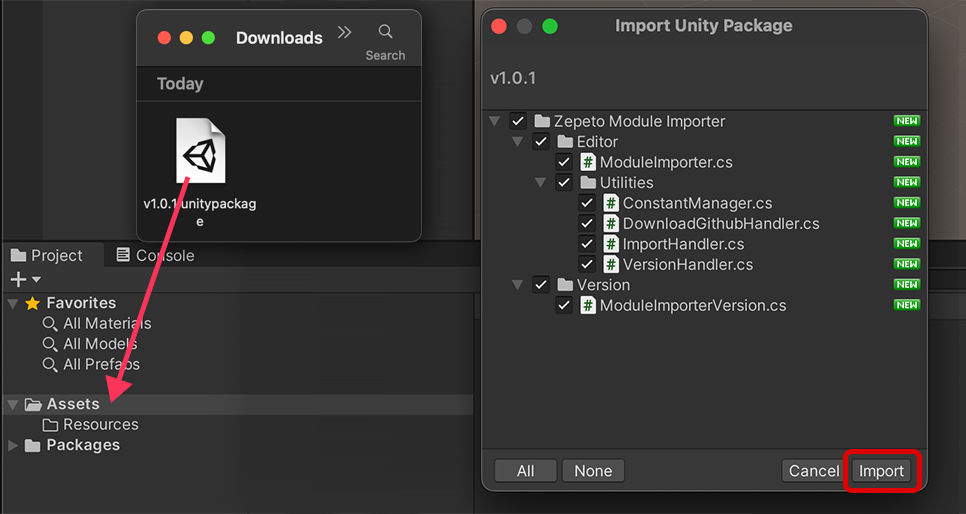Collapse the Zepeto Module Importer tree
This screenshot has height=514, width=966.
click(494, 121)
